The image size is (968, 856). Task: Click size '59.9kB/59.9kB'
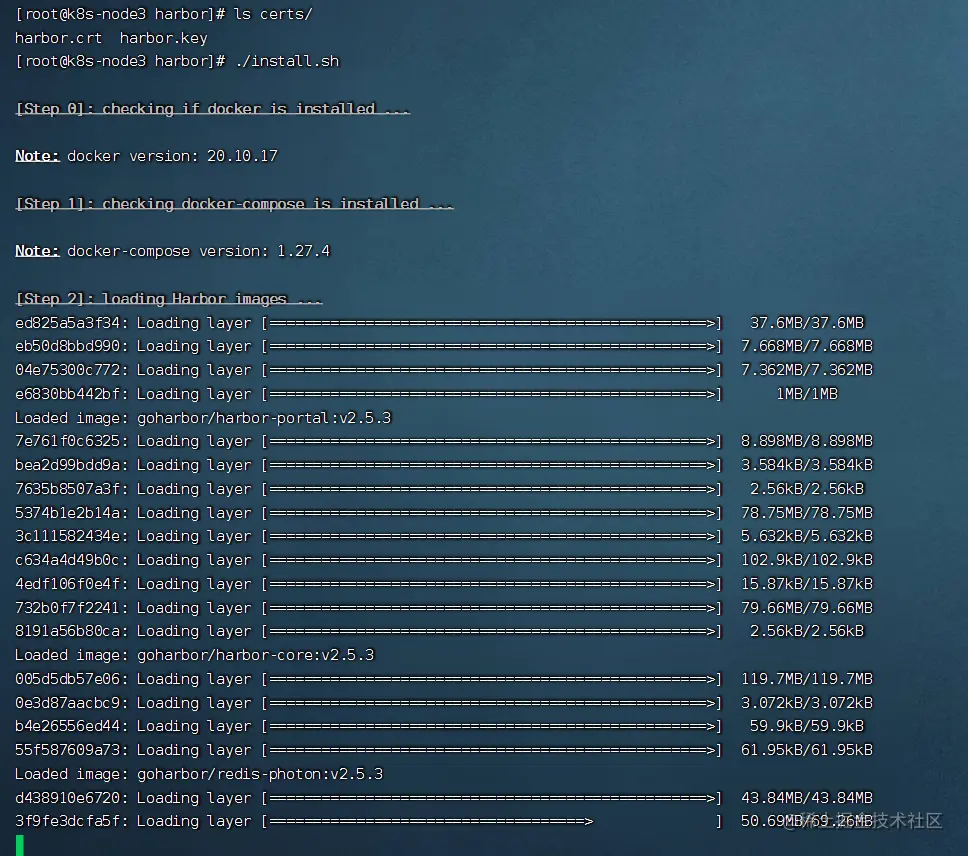[807, 726]
